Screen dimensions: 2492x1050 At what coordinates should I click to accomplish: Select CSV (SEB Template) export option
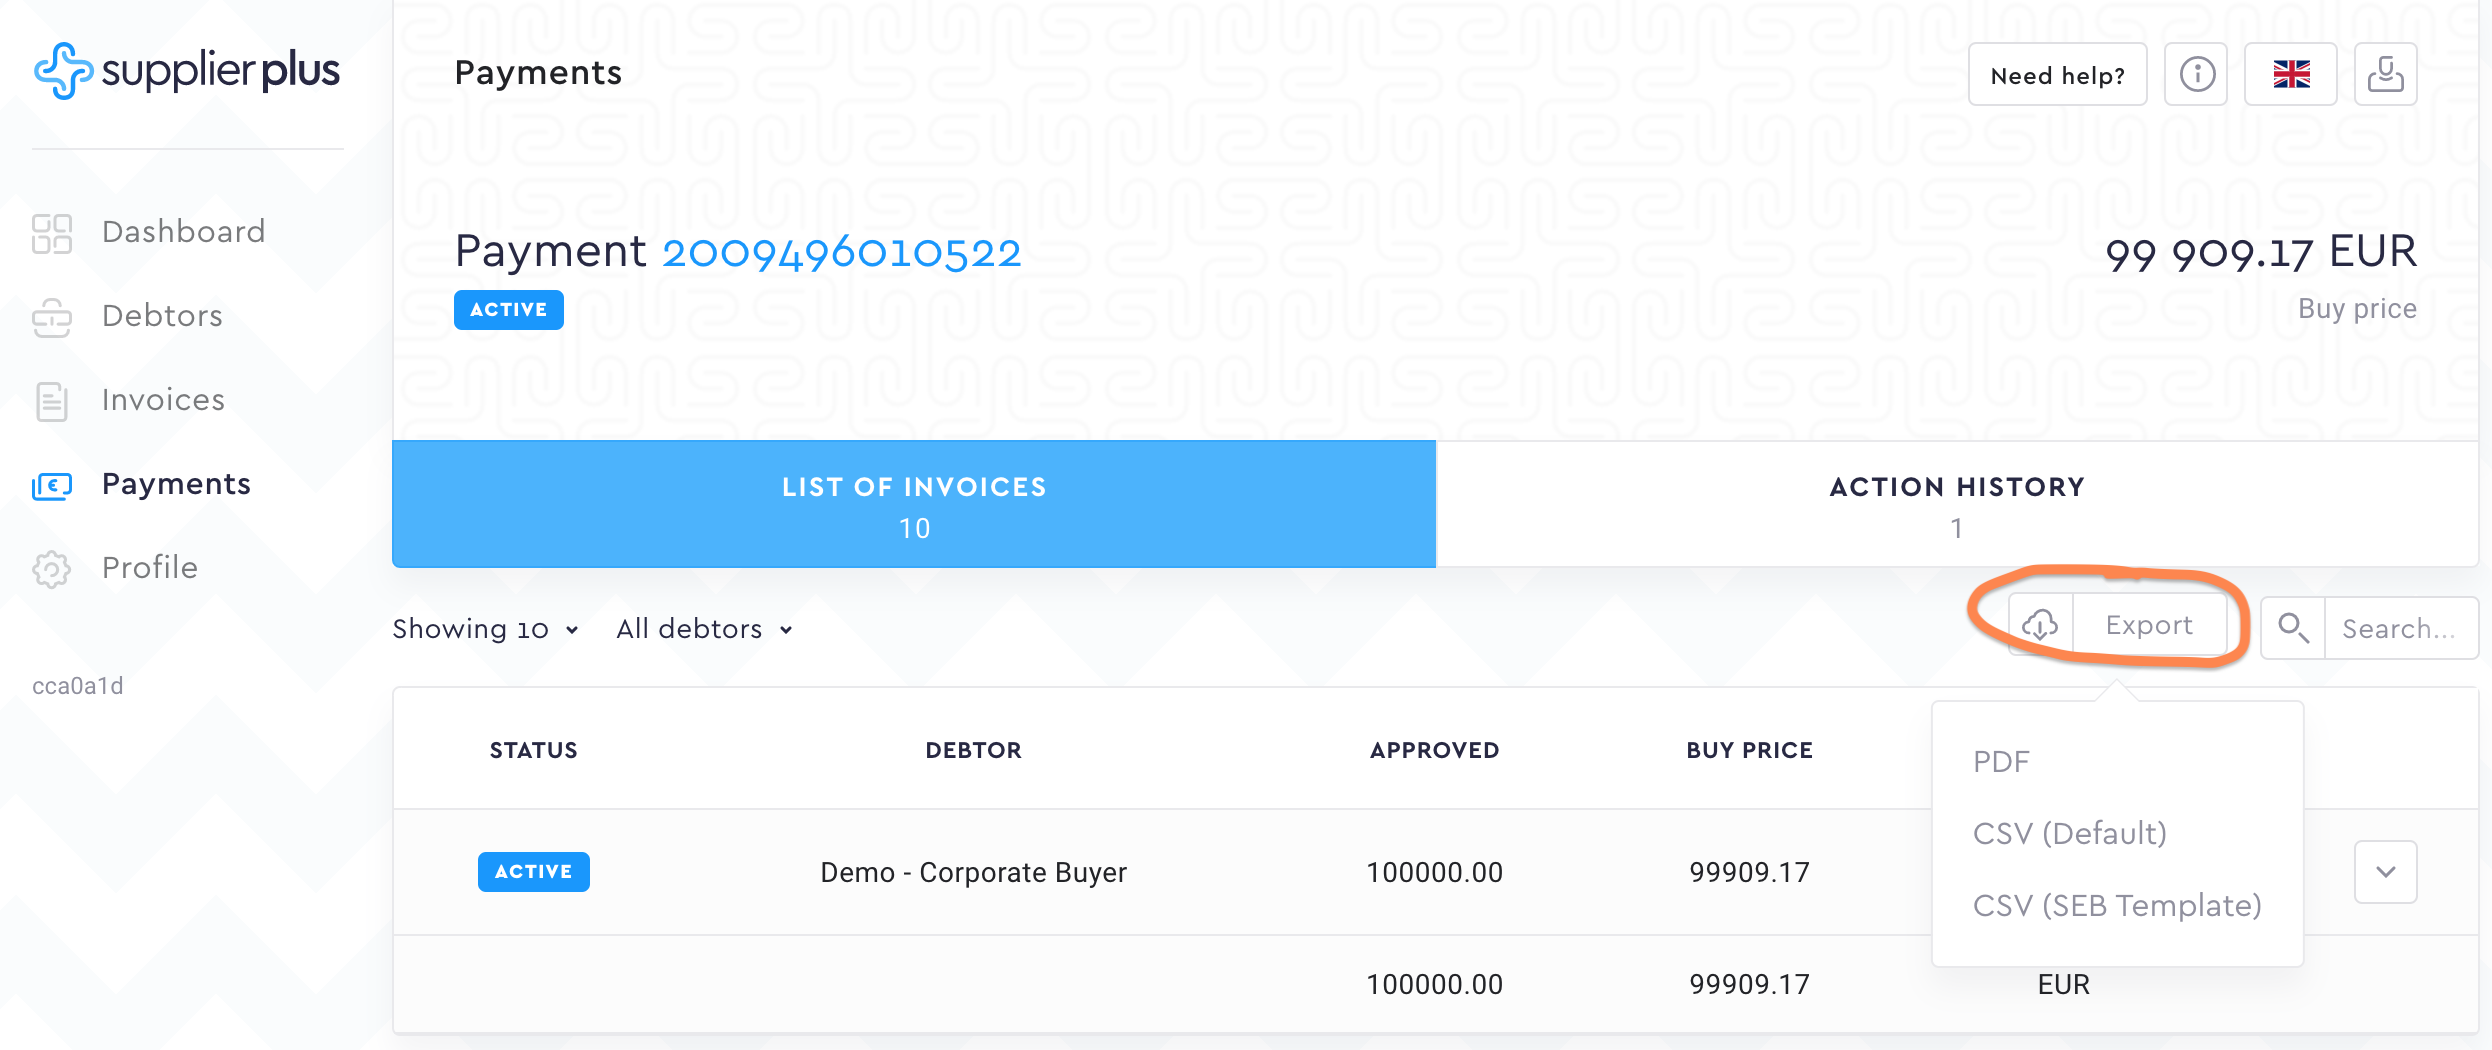(x=2117, y=906)
